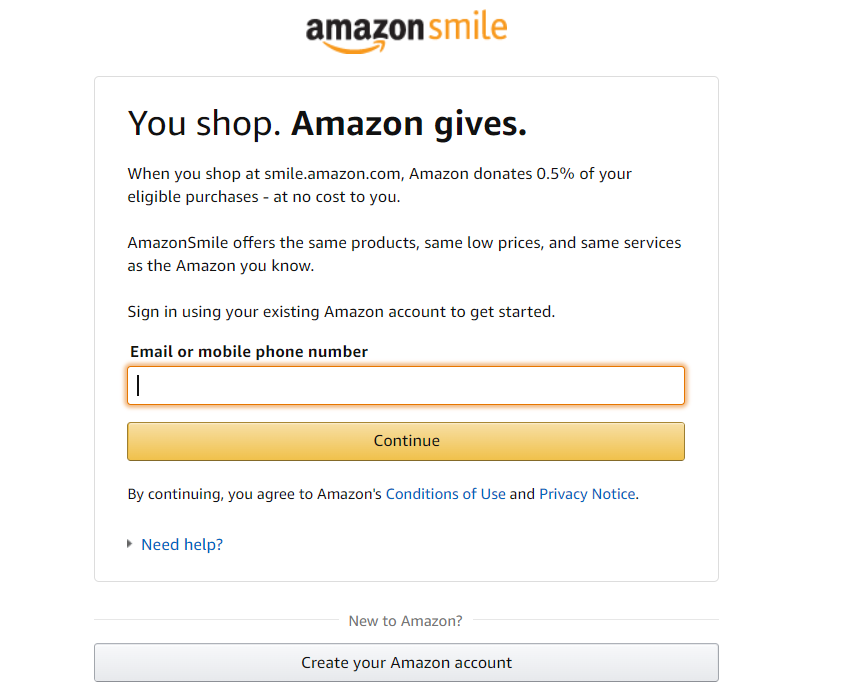Click the black "amazon" word in the logo
This screenshot has width=852, height=697.
tap(365, 28)
